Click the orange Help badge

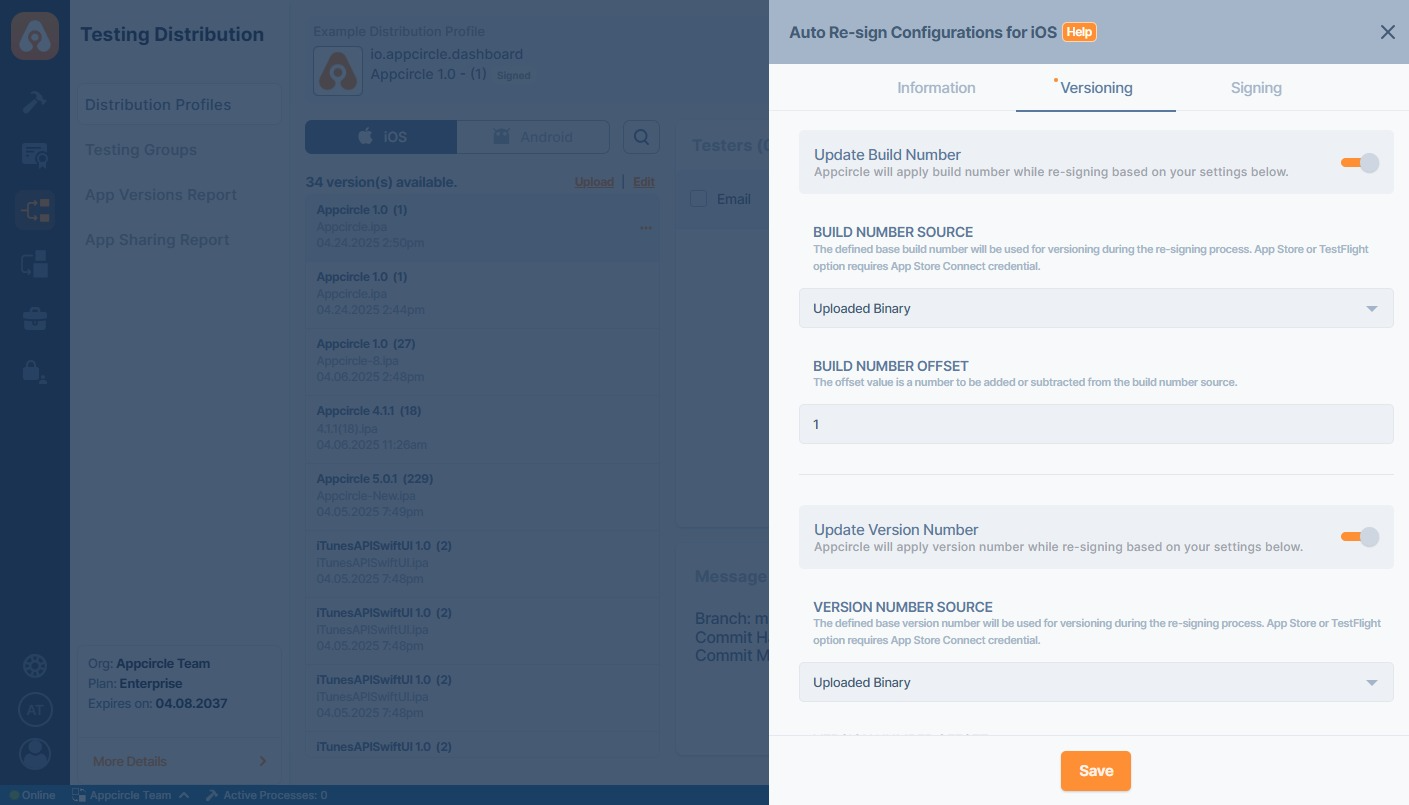[x=1079, y=32]
